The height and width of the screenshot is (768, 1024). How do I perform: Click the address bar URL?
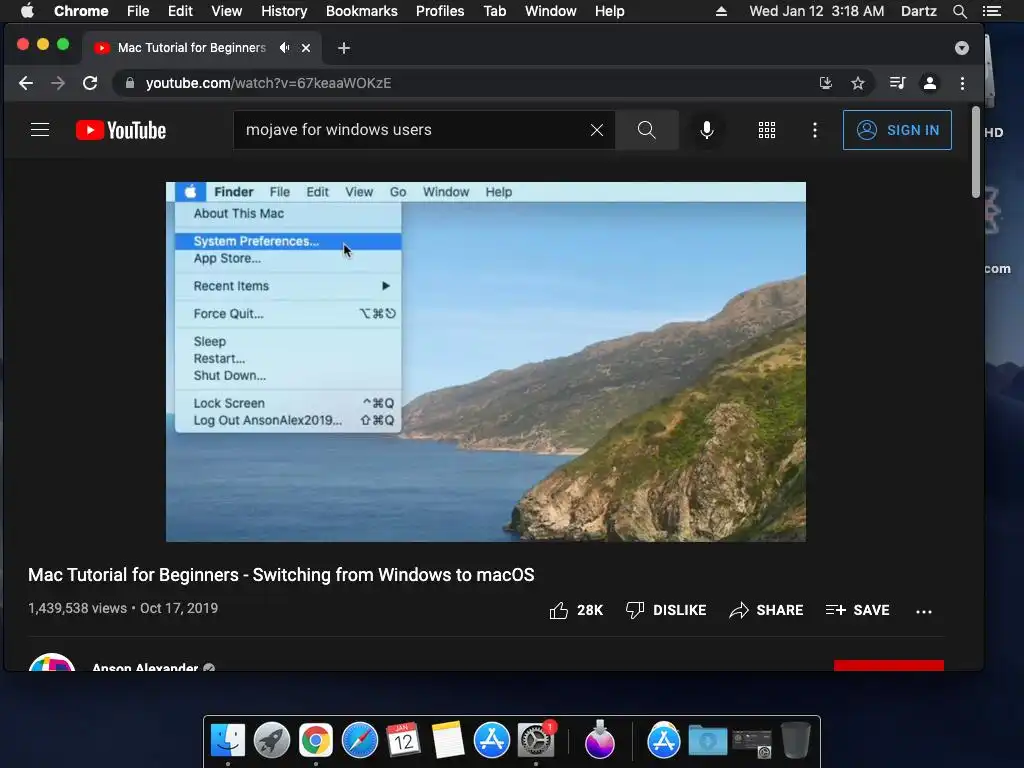(x=268, y=83)
